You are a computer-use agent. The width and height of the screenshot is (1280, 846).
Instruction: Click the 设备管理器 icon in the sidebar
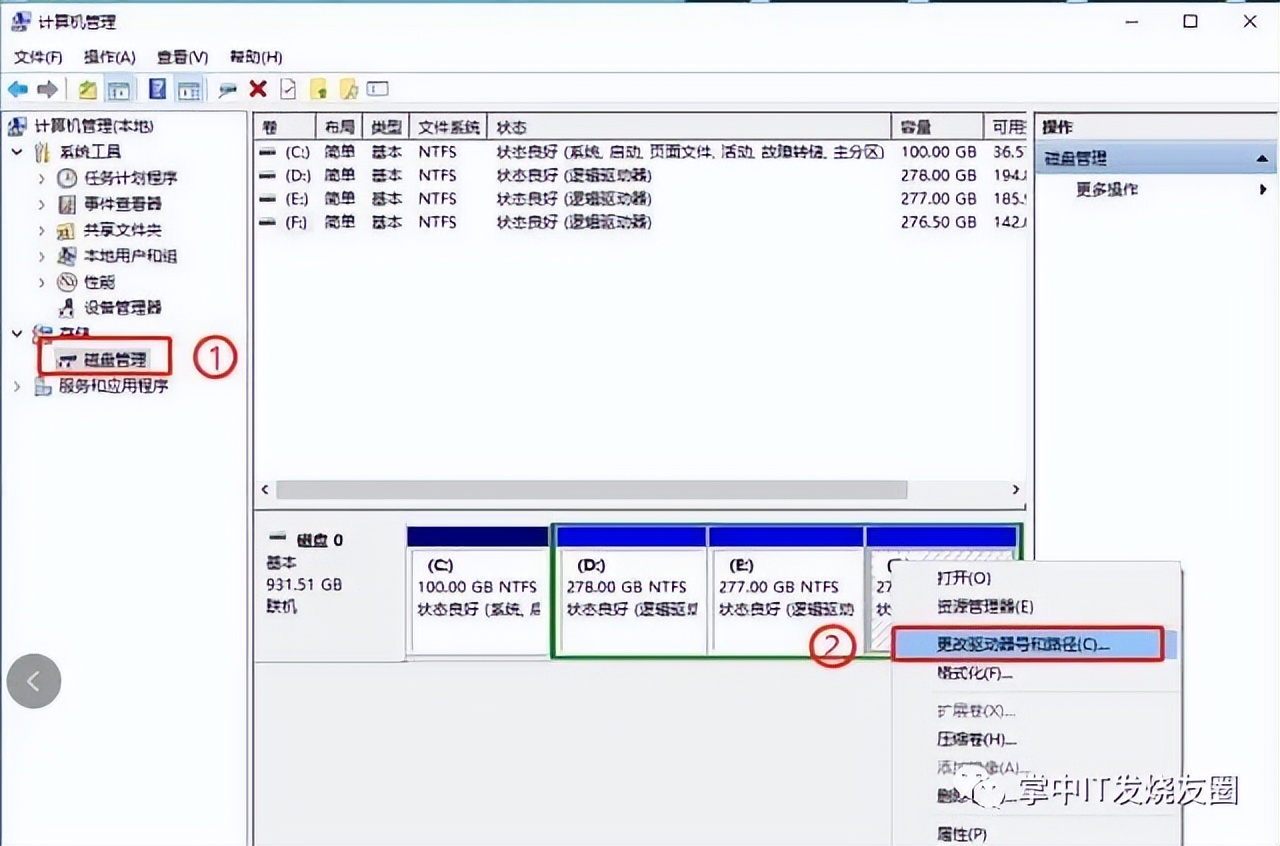[x=68, y=308]
